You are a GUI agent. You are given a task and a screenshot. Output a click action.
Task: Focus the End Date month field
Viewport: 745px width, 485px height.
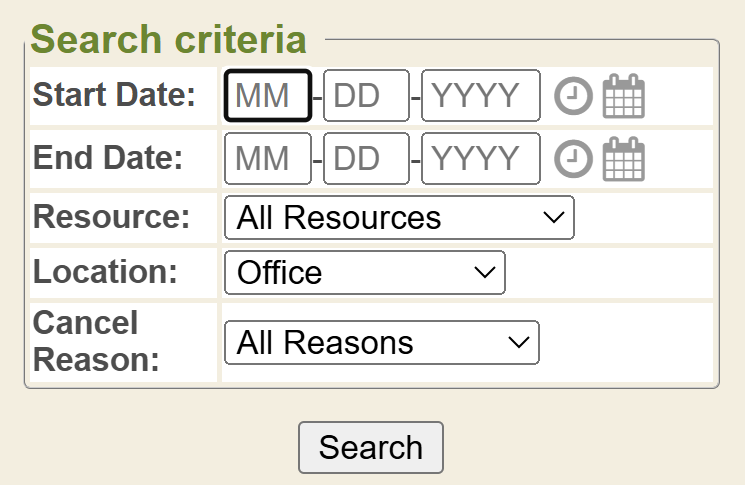(268, 159)
